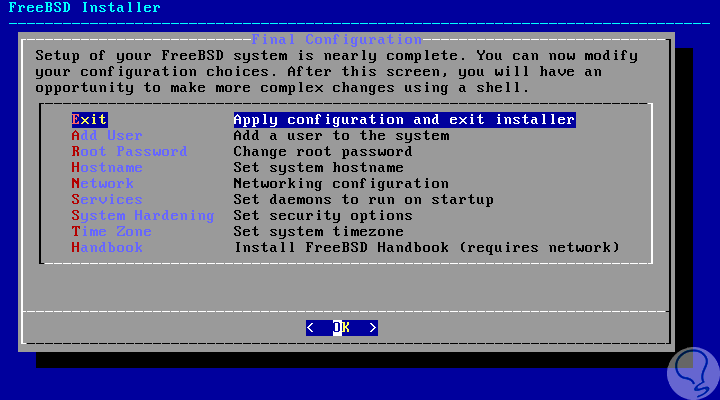Select the System Hardening entry

(x=143, y=215)
